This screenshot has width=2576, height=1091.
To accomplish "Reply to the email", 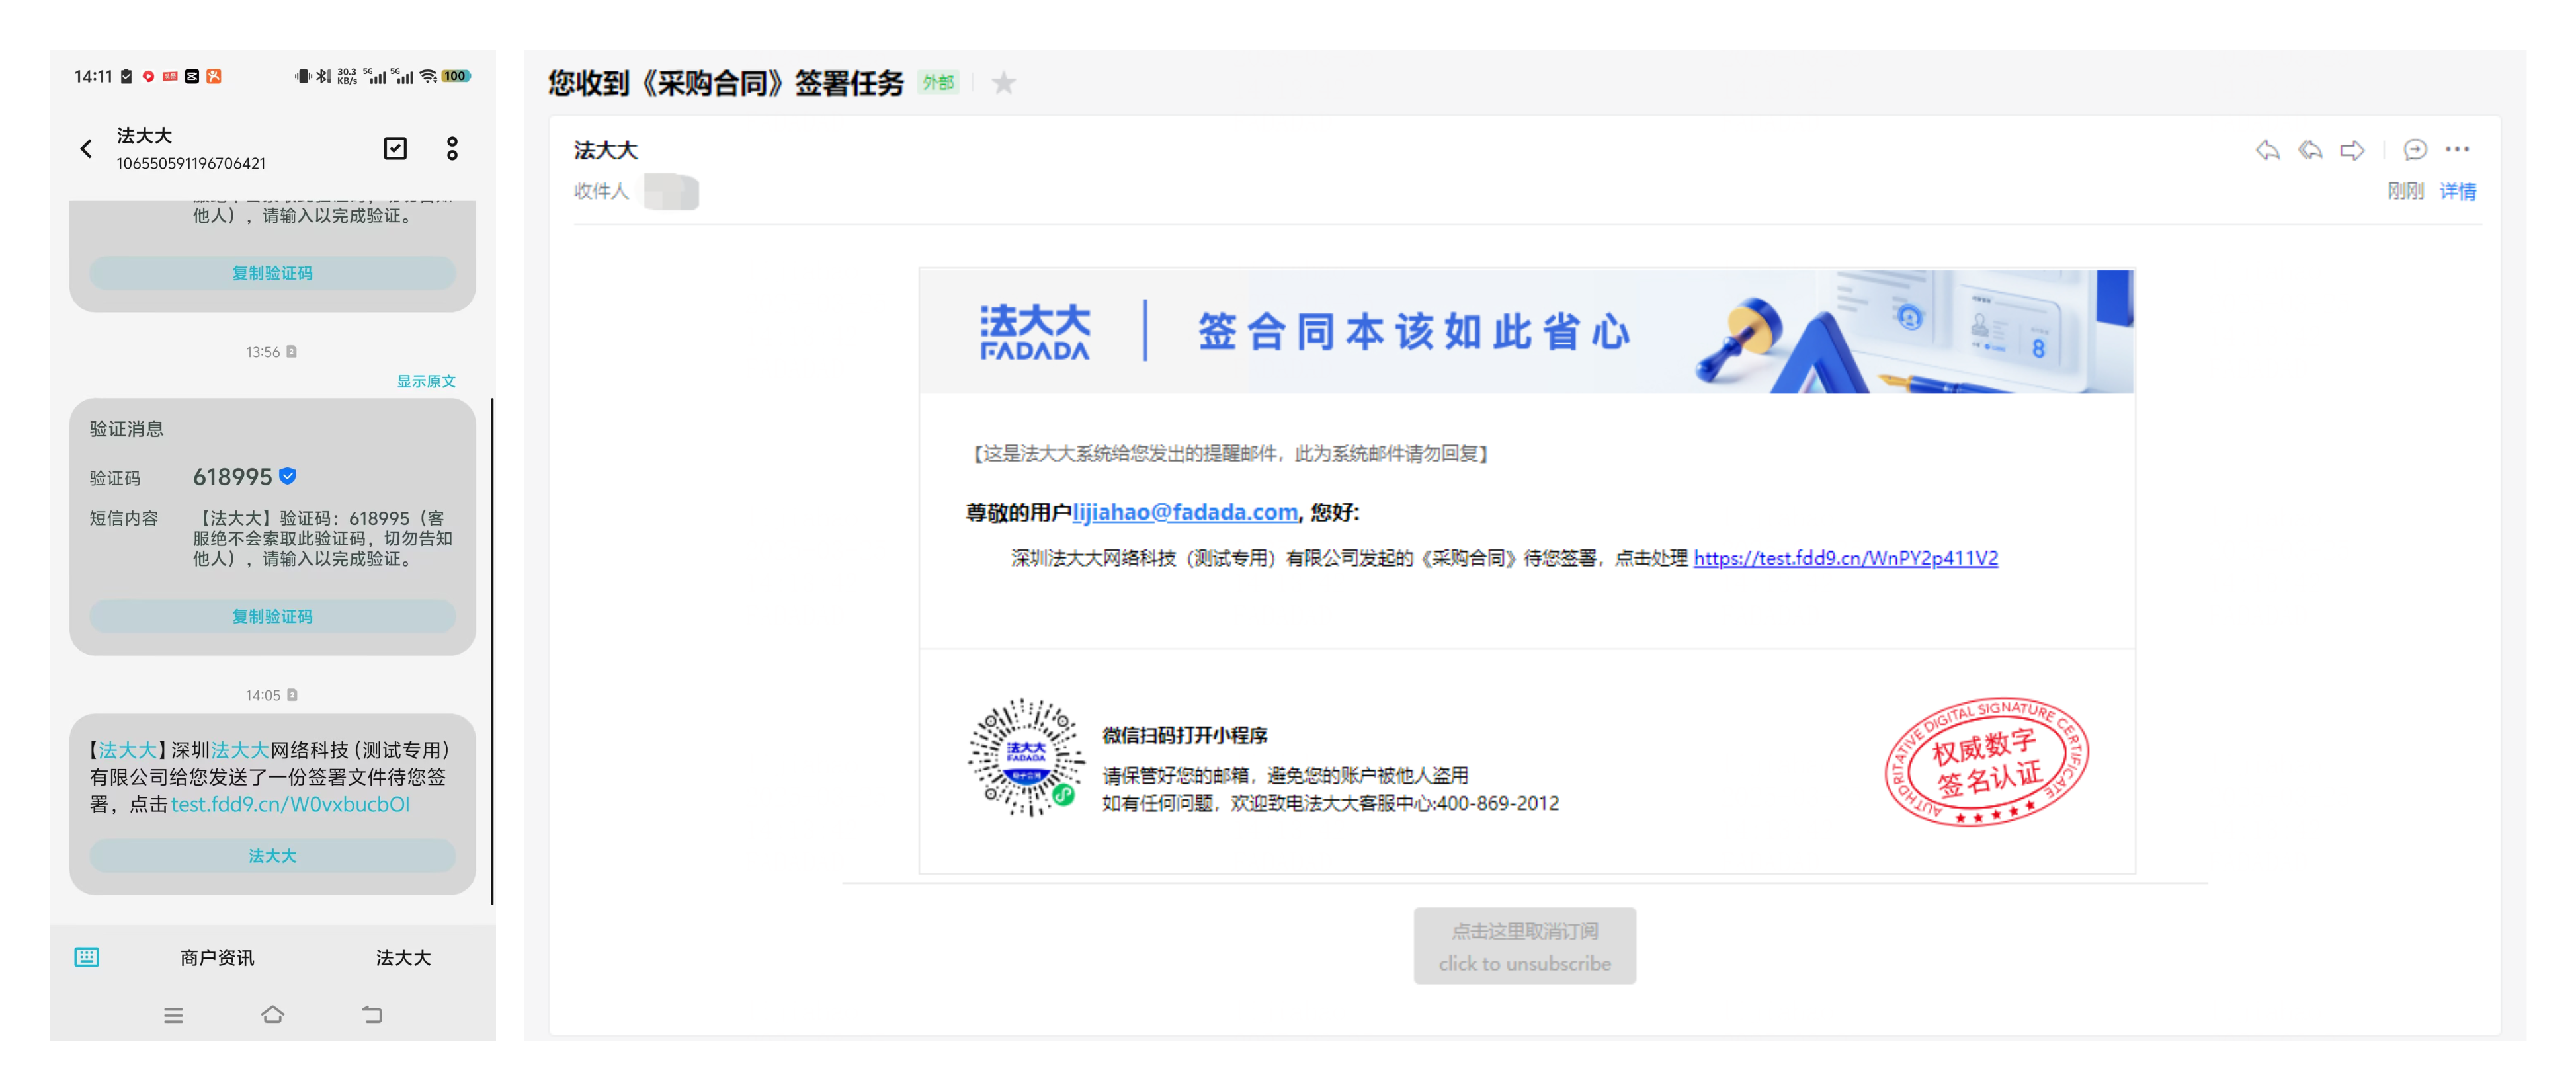I will pos(2268,150).
